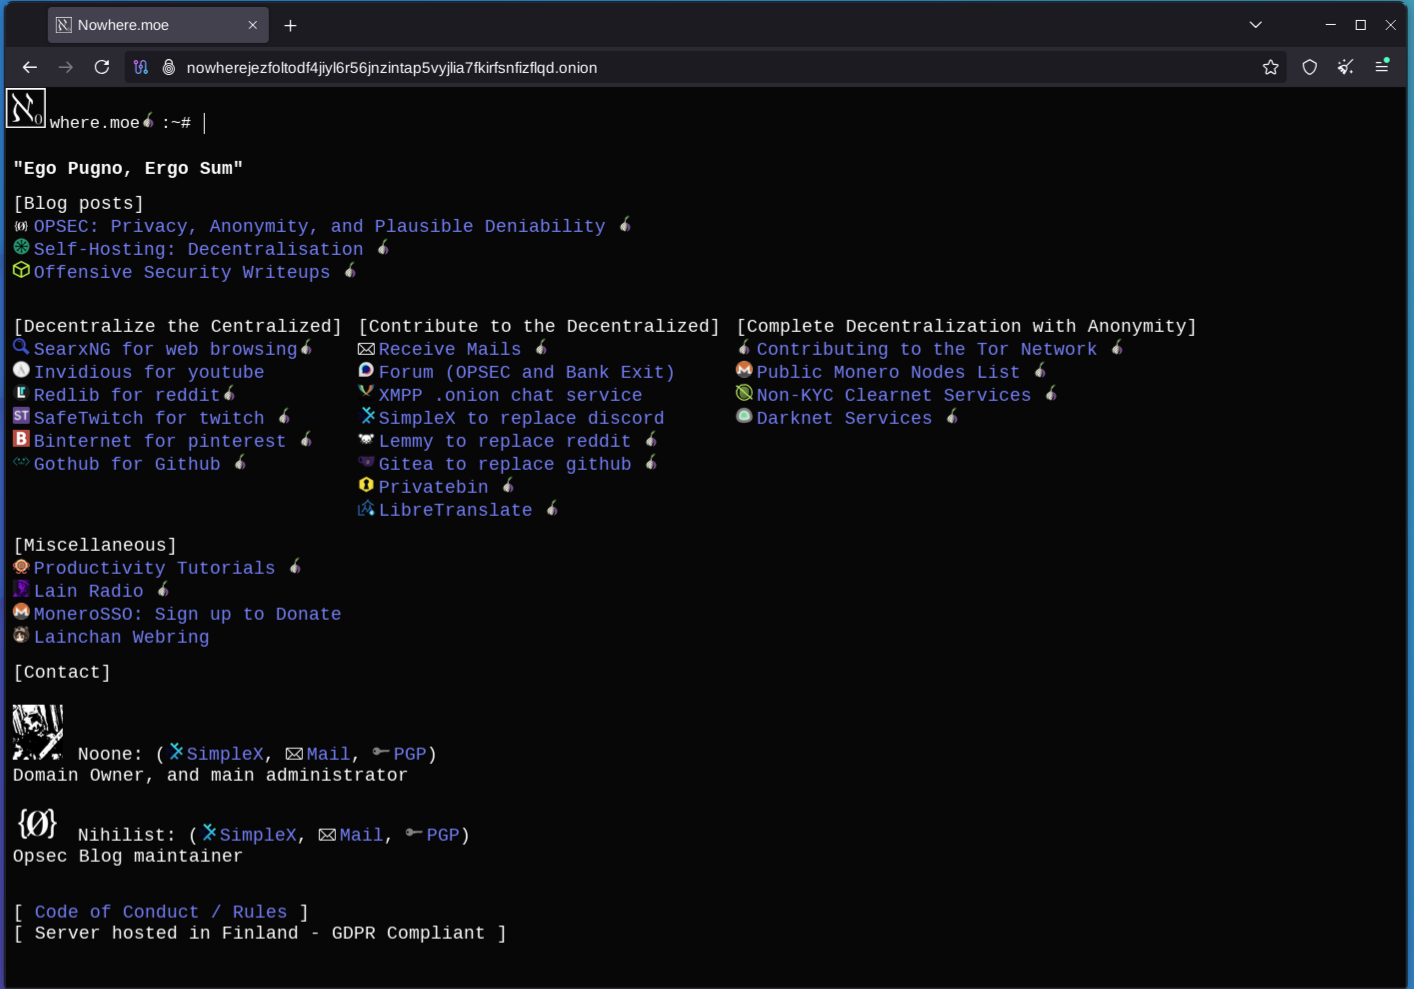Open Darknet Services link
The width and height of the screenshot is (1414, 989).
tap(844, 419)
